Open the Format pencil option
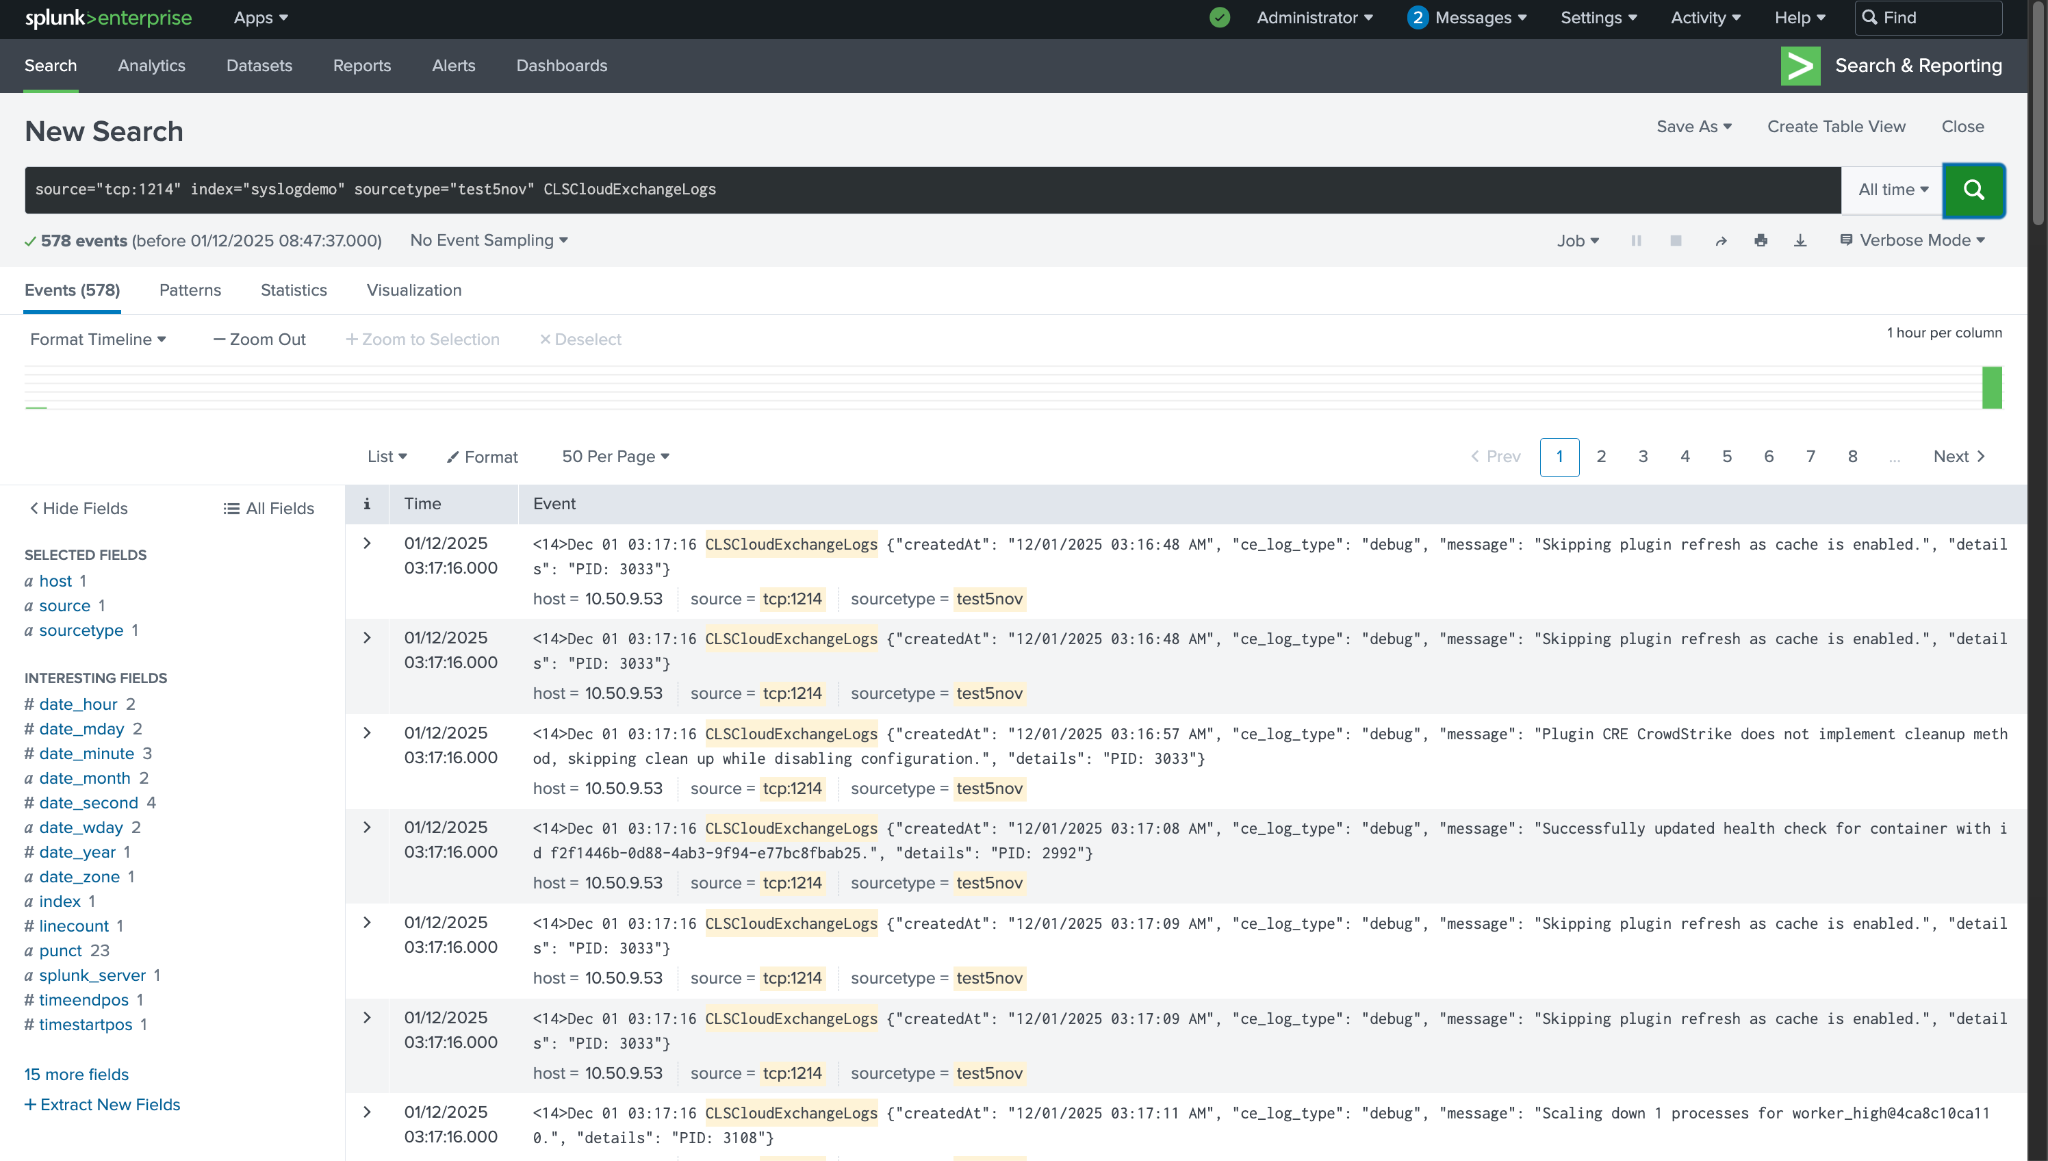 482,457
